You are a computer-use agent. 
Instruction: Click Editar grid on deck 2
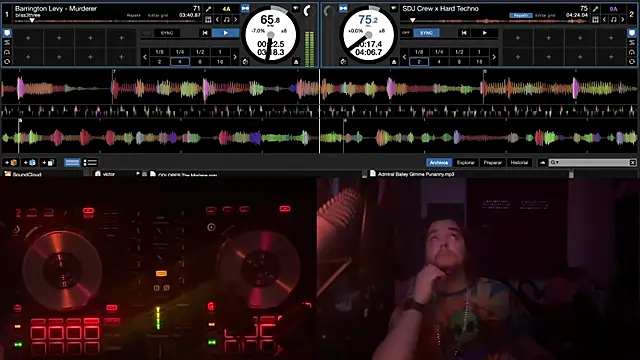[x=545, y=16]
